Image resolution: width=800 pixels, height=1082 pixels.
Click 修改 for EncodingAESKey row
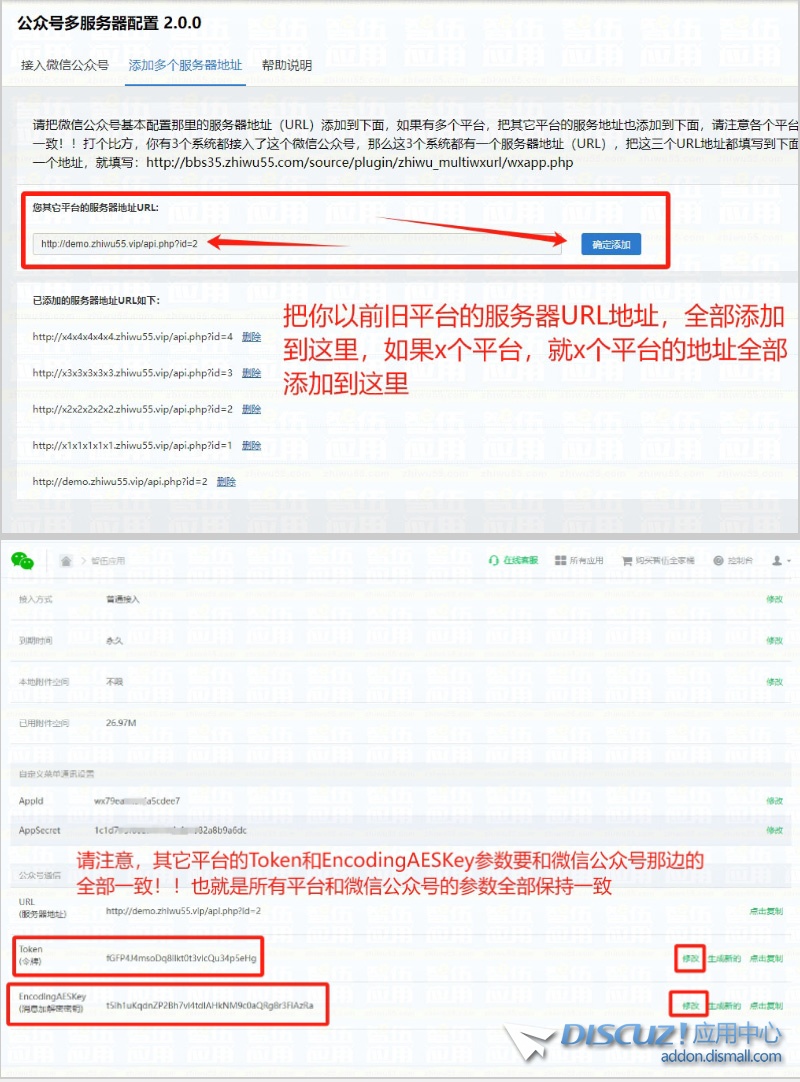(x=690, y=1005)
